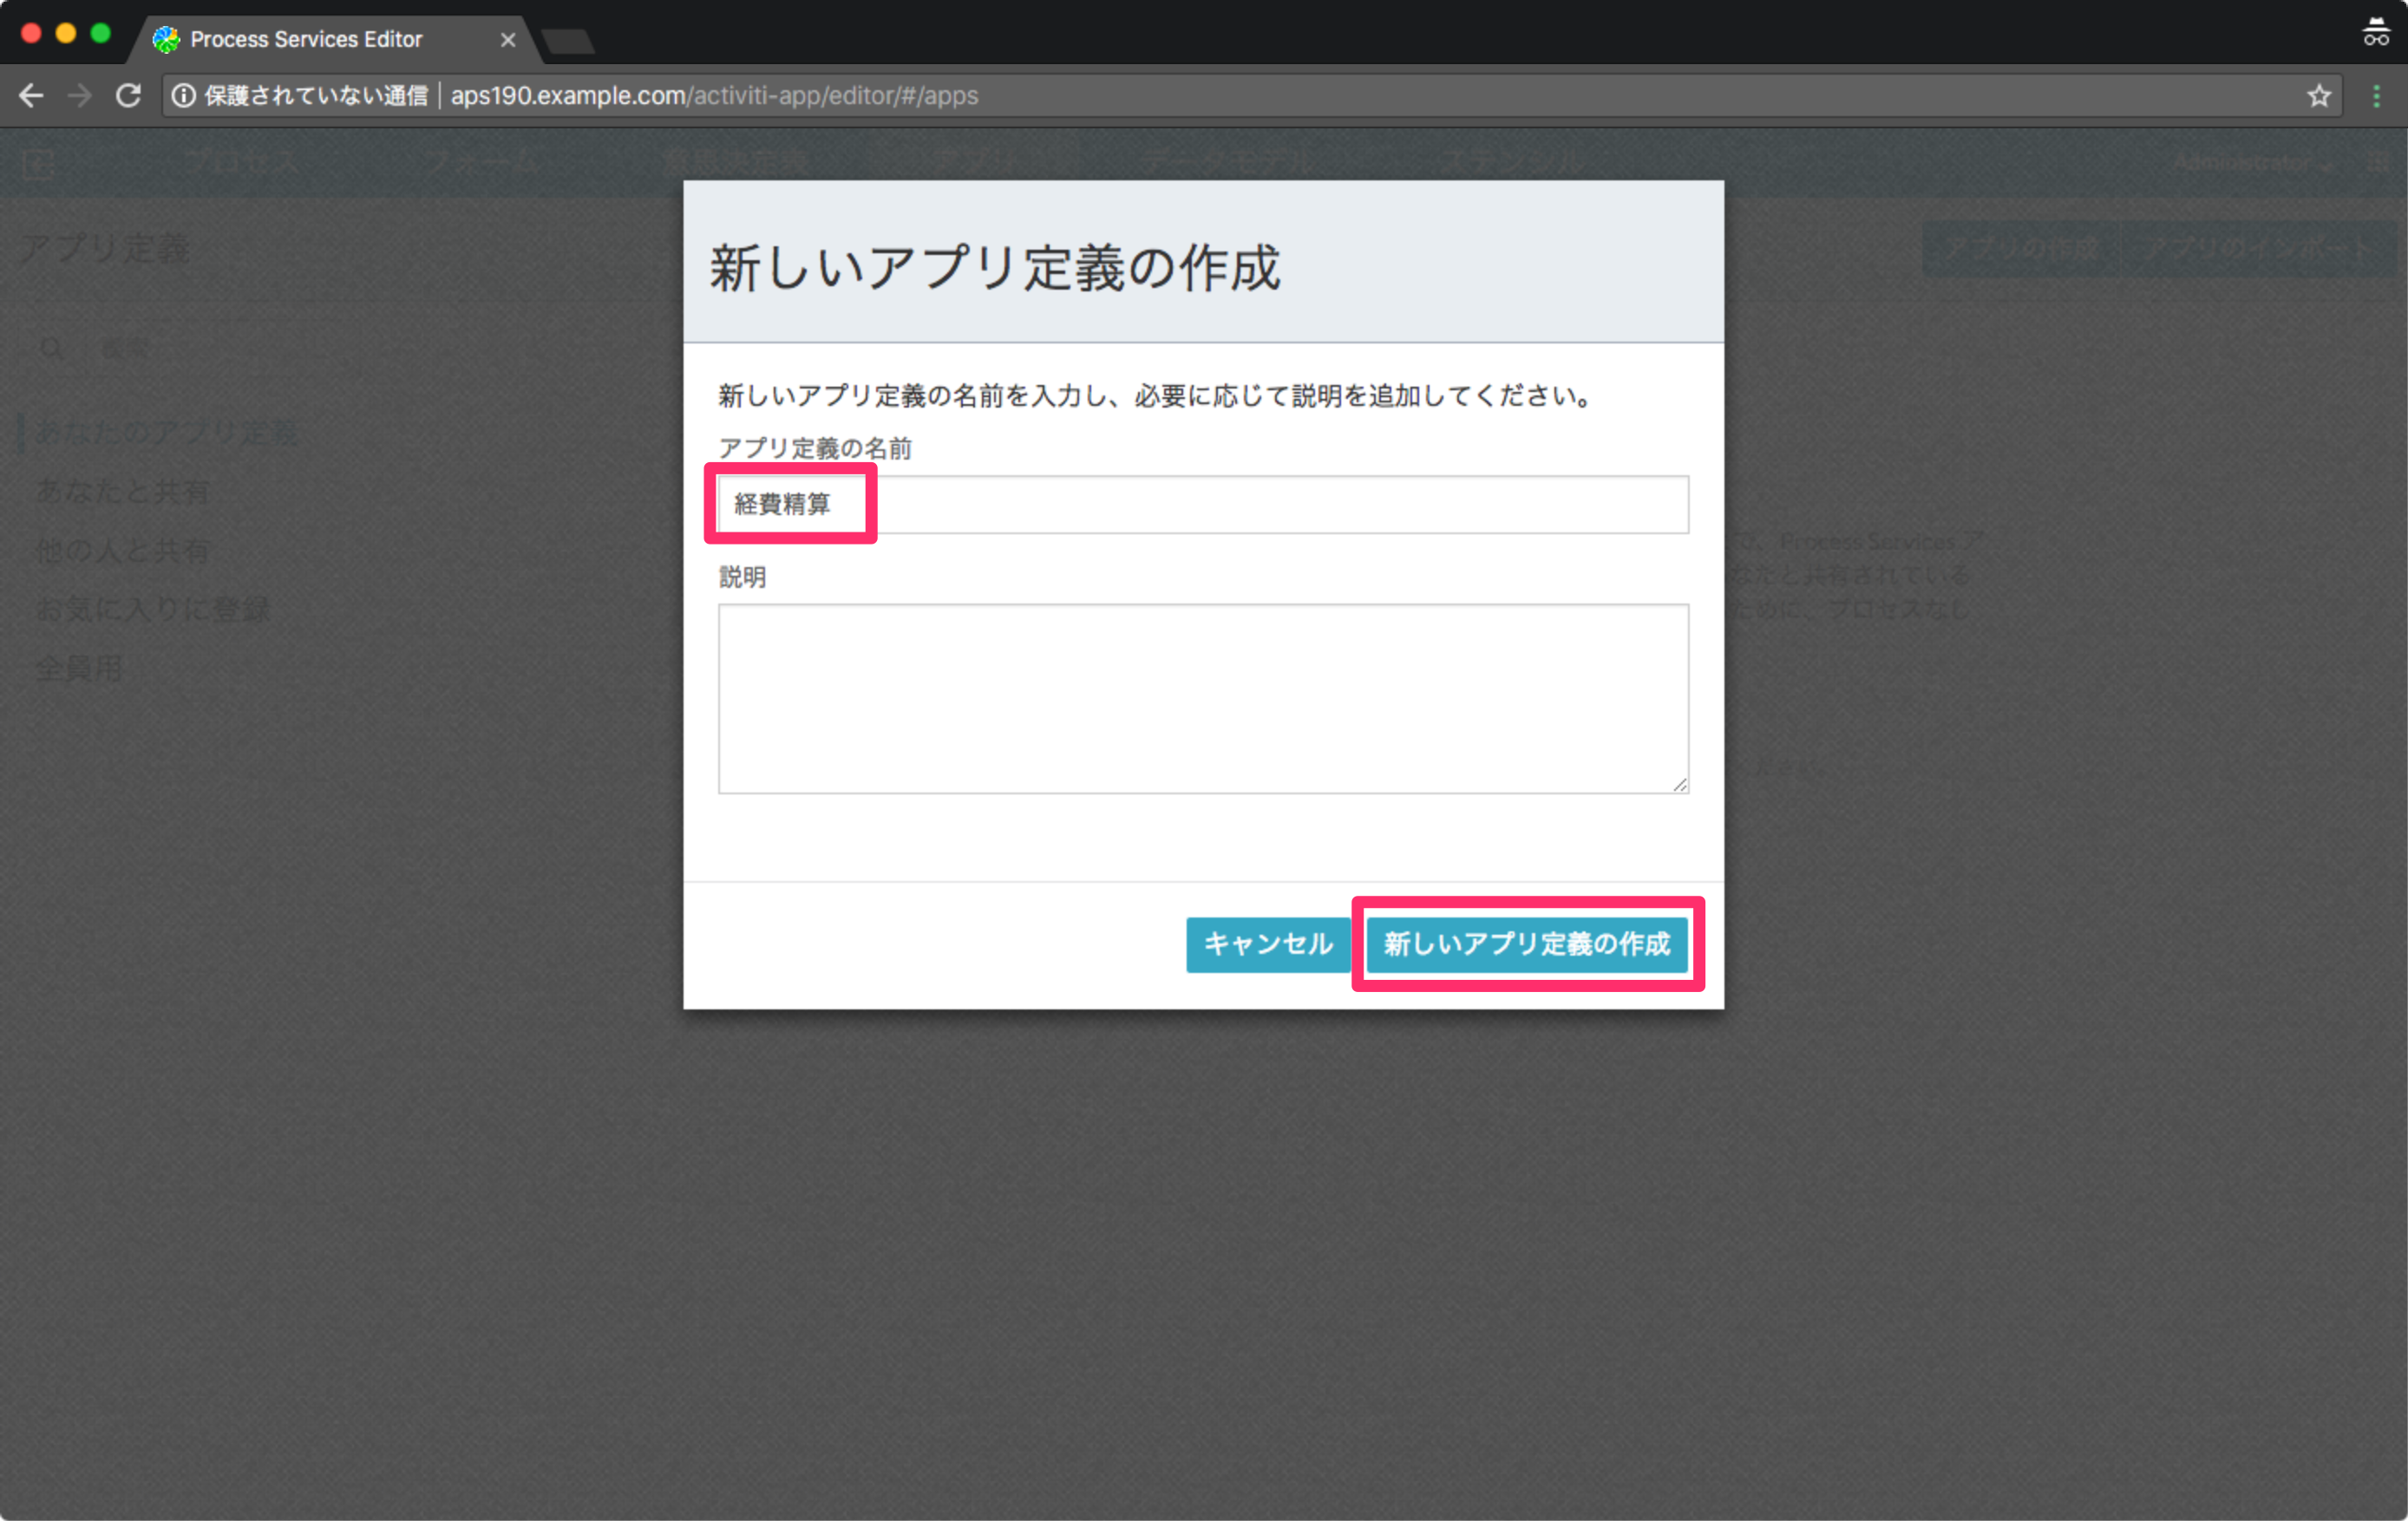Click the Administrator user dropdown
Screen dimensions: 2408x1521
pos(2252,163)
